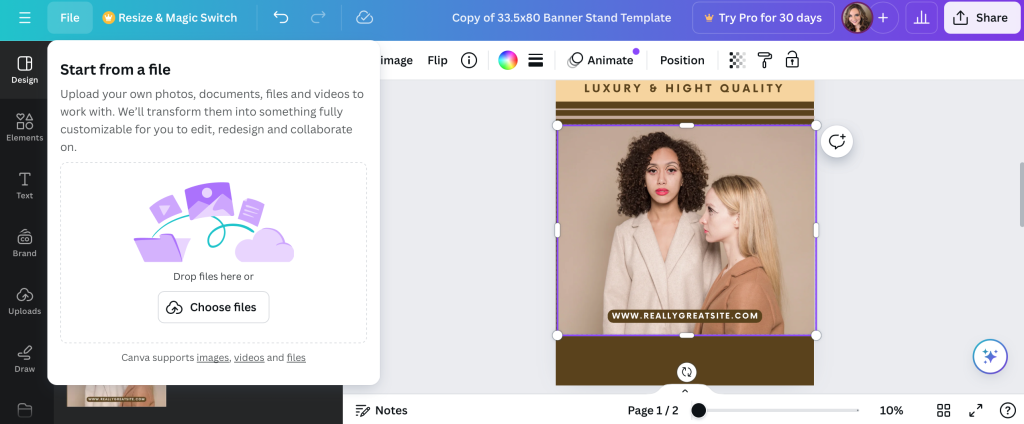The height and width of the screenshot is (424, 1024).
Task: Click the canvas vertical scrollbar
Action: pyautogui.click(x=1021, y=194)
